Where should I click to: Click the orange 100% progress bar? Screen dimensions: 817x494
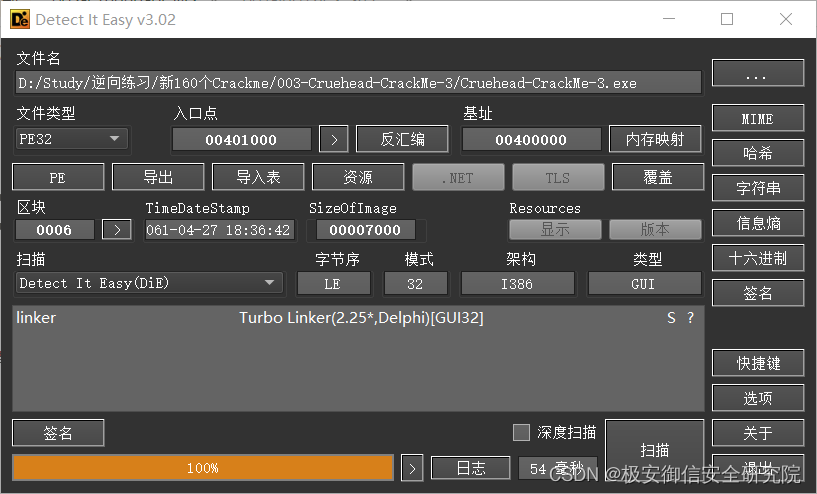pyautogui.click(x=203, y=467)
